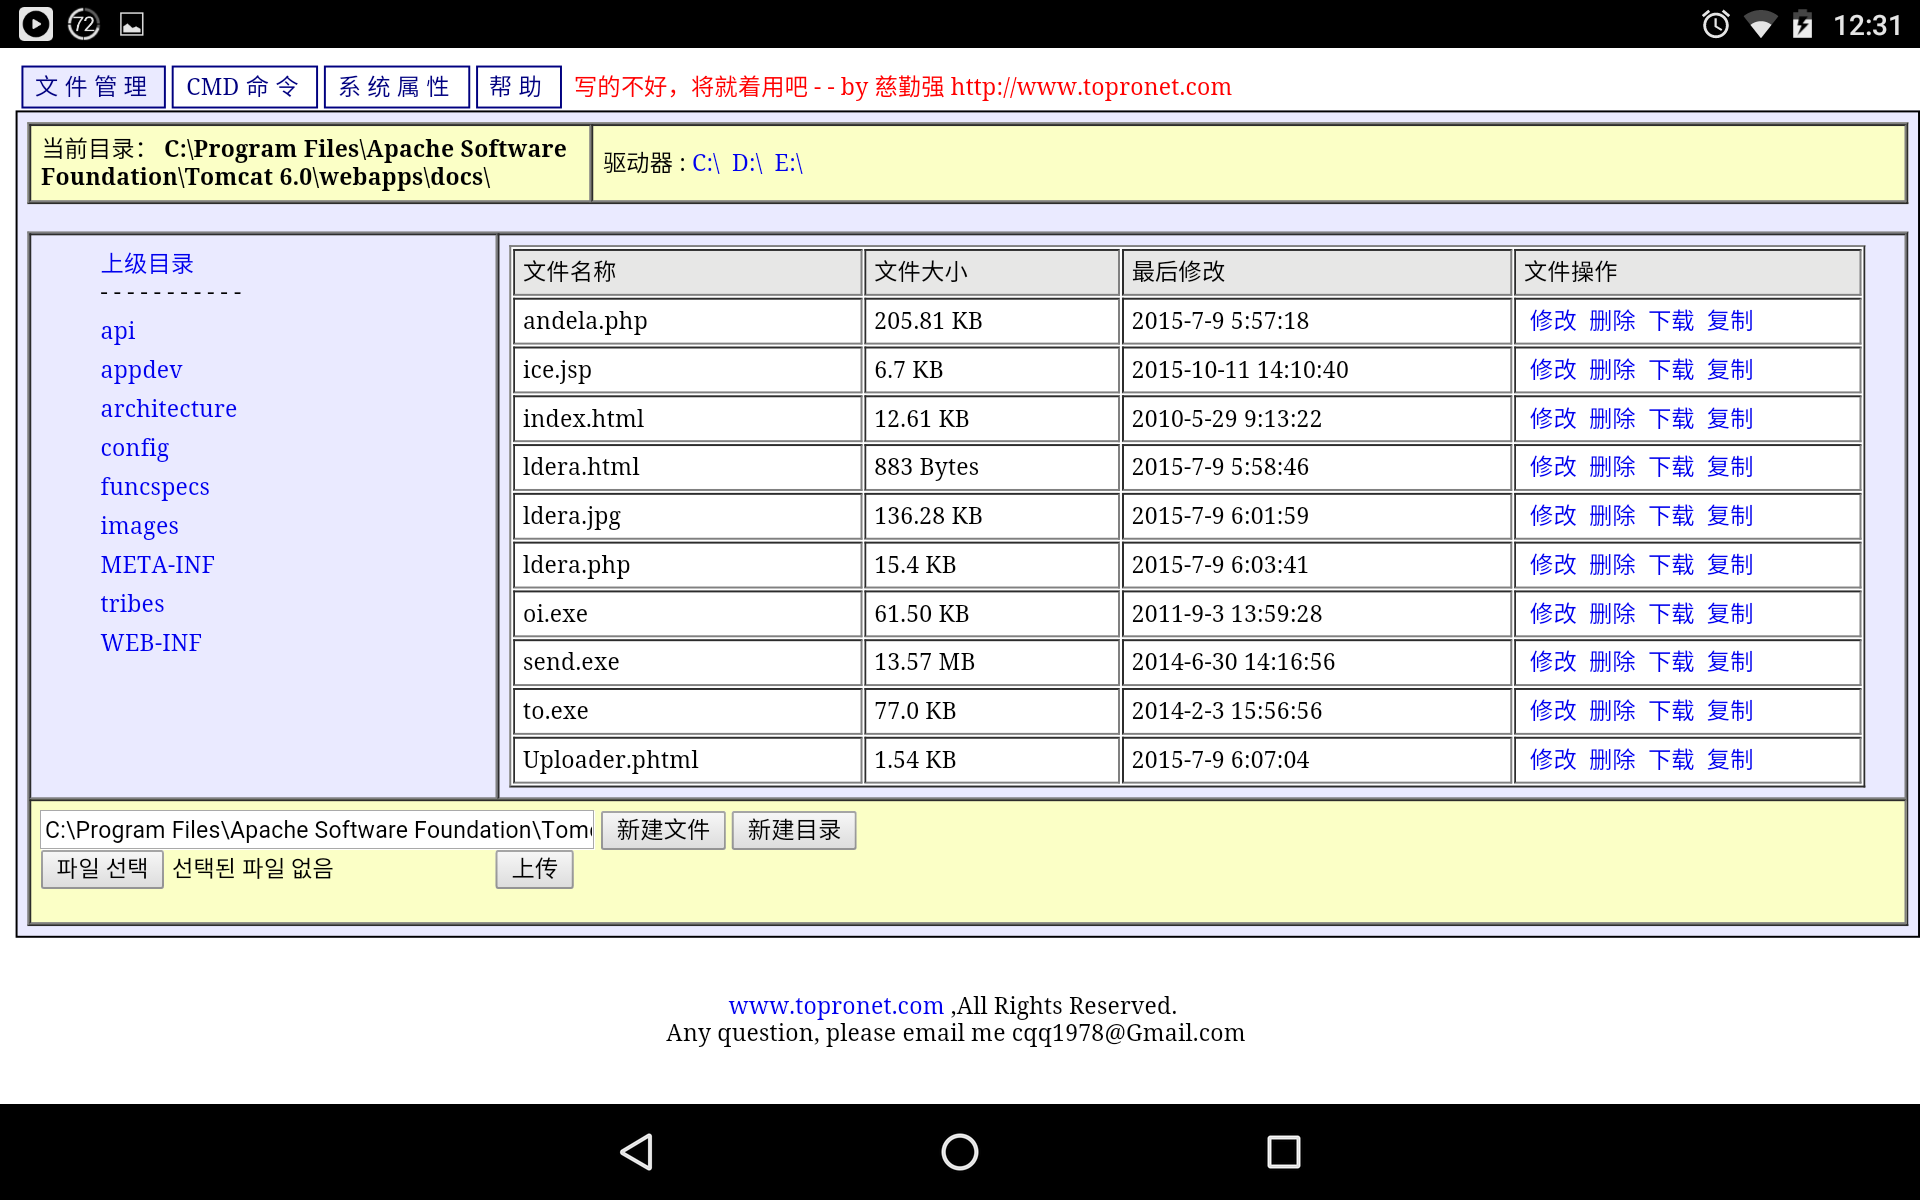This screenshot has width=1920, height=1200.
Task: Open the 上级目录 parent directory
Action: (x=148, y=263)
